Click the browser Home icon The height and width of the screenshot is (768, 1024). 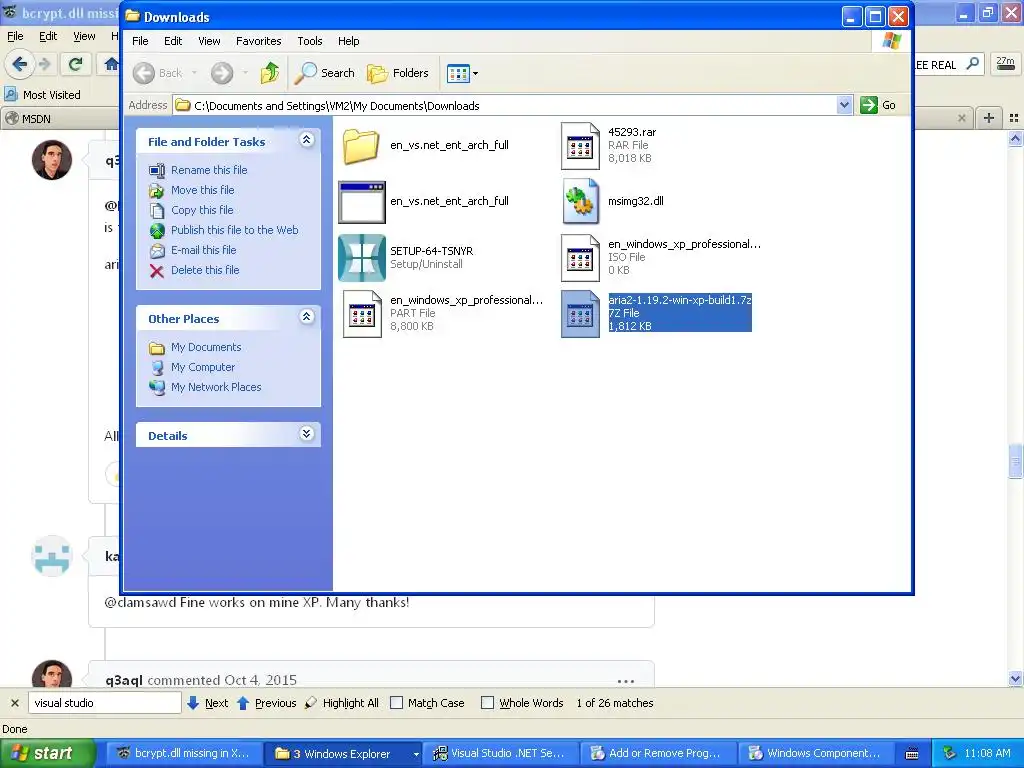[111, 64]
